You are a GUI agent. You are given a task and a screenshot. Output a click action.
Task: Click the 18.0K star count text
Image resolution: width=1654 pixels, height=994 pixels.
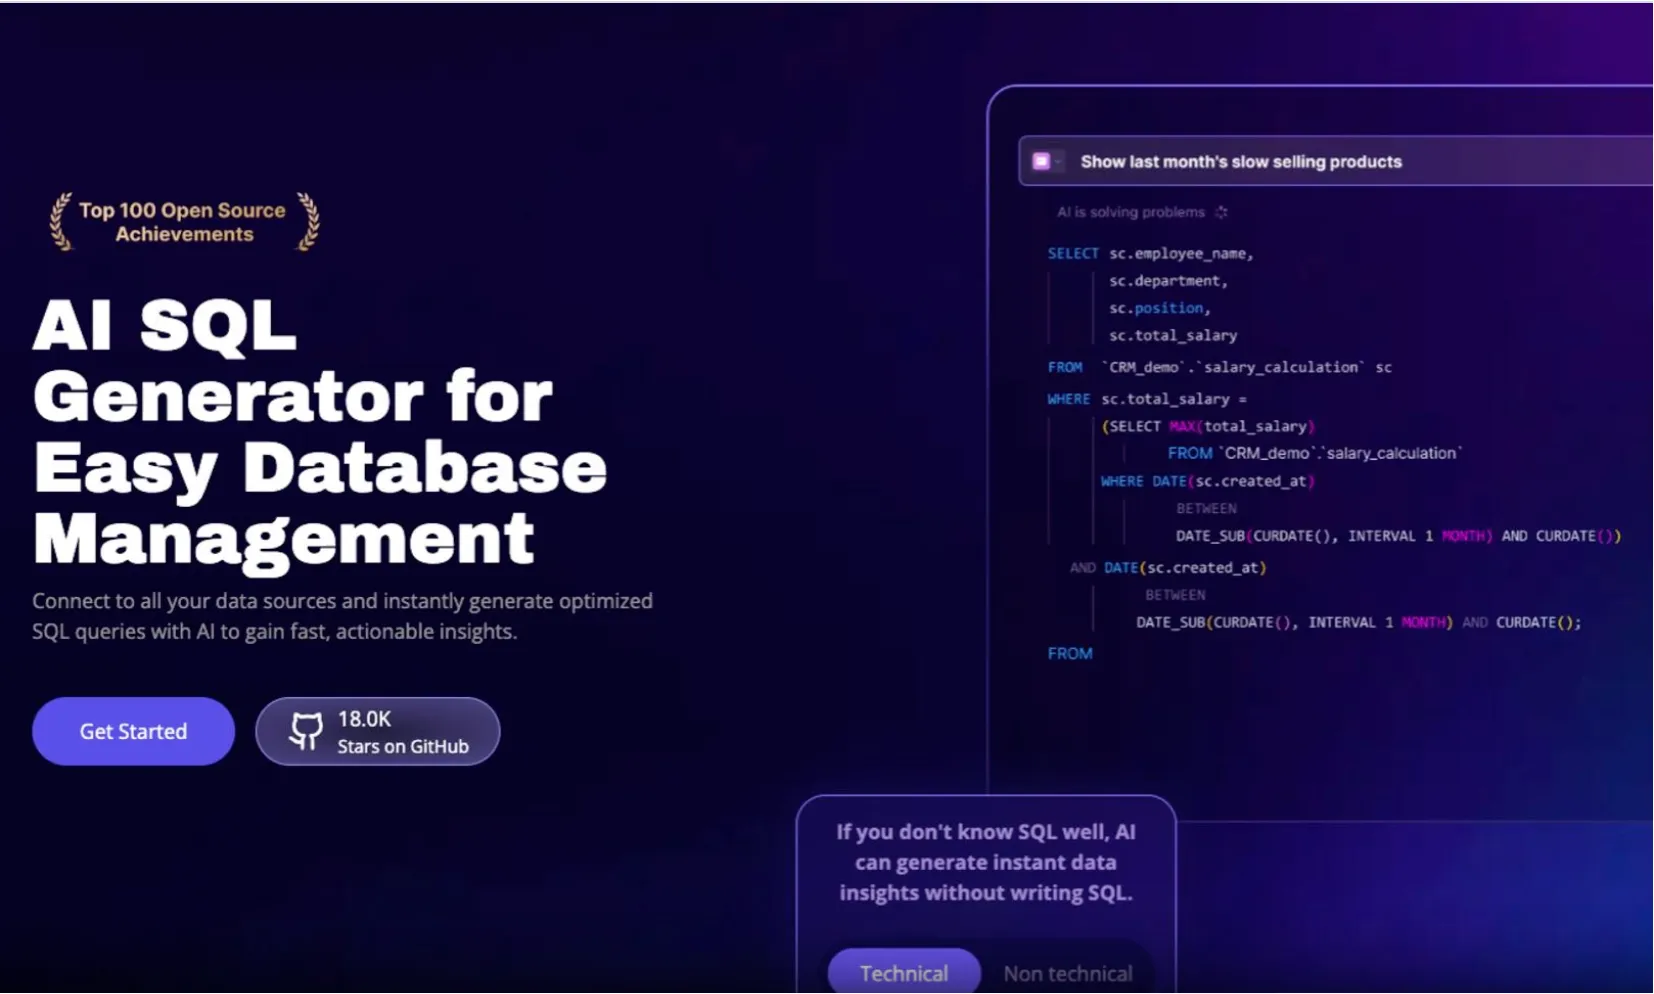[364, 719]
